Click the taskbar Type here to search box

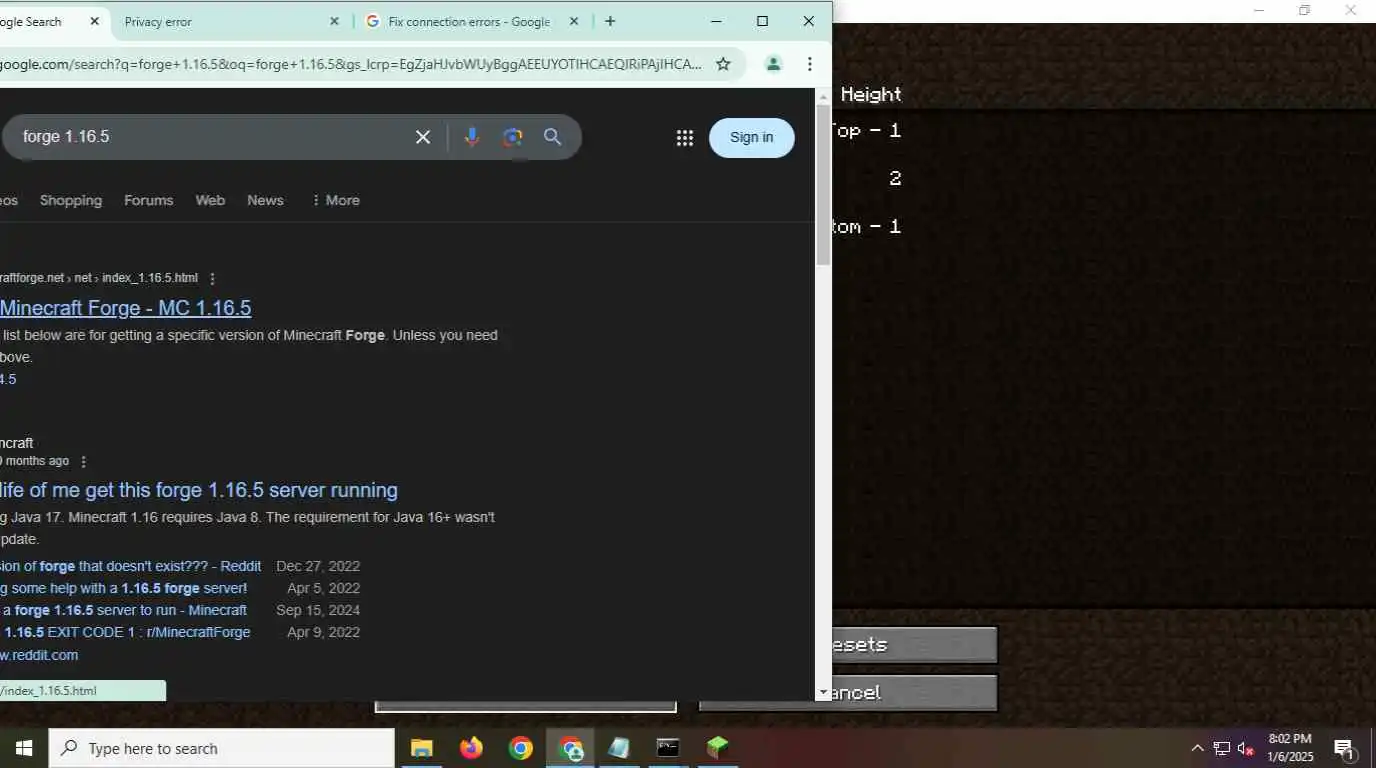pos(222,748)
